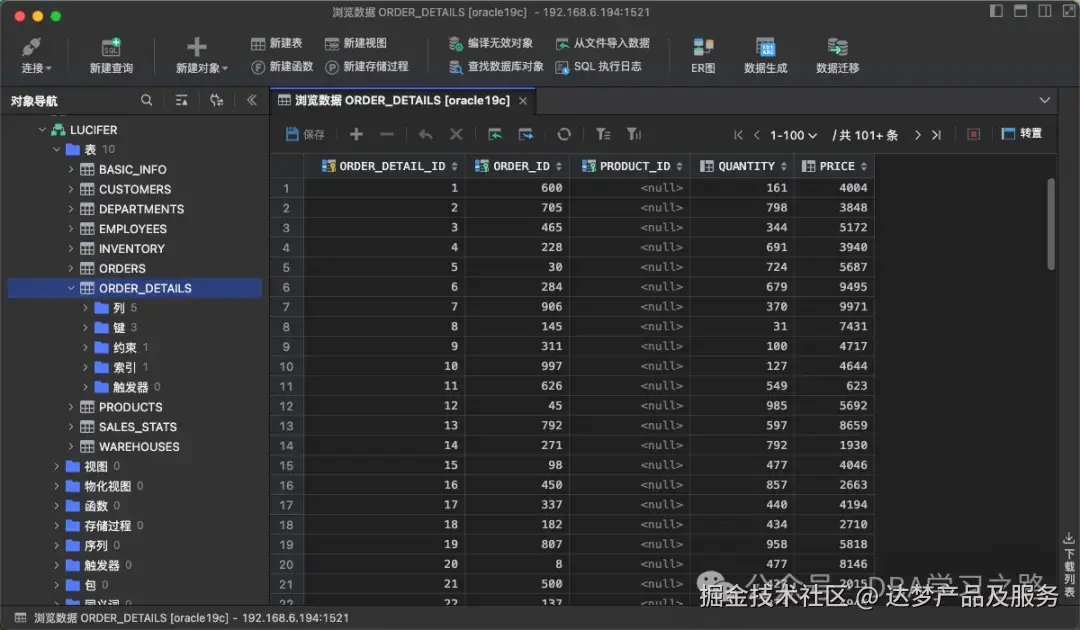Click the 下载列表 download list button
Viewport: 1080px width, 630px height.
tap(1069, 565)
